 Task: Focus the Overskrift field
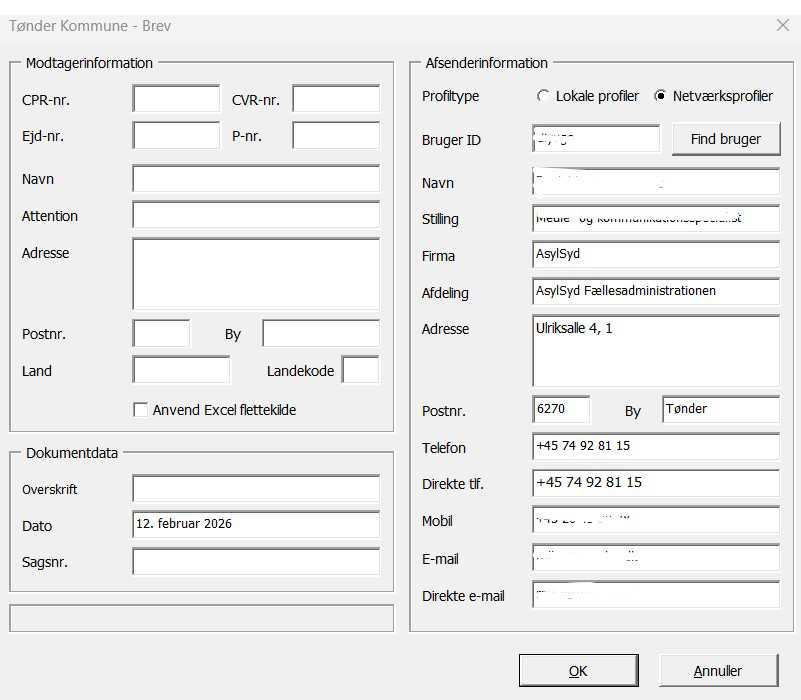click(256, 489)
